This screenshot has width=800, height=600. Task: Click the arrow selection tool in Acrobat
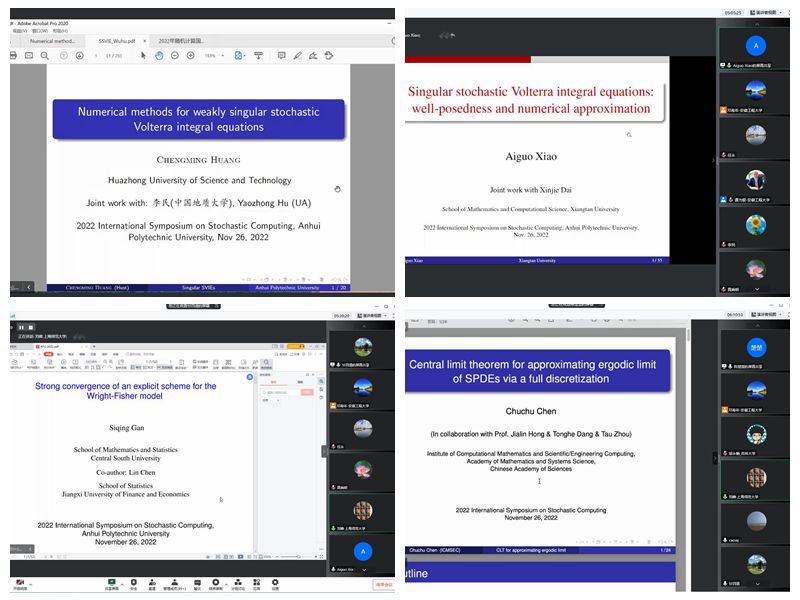click(x=143, y=55)
